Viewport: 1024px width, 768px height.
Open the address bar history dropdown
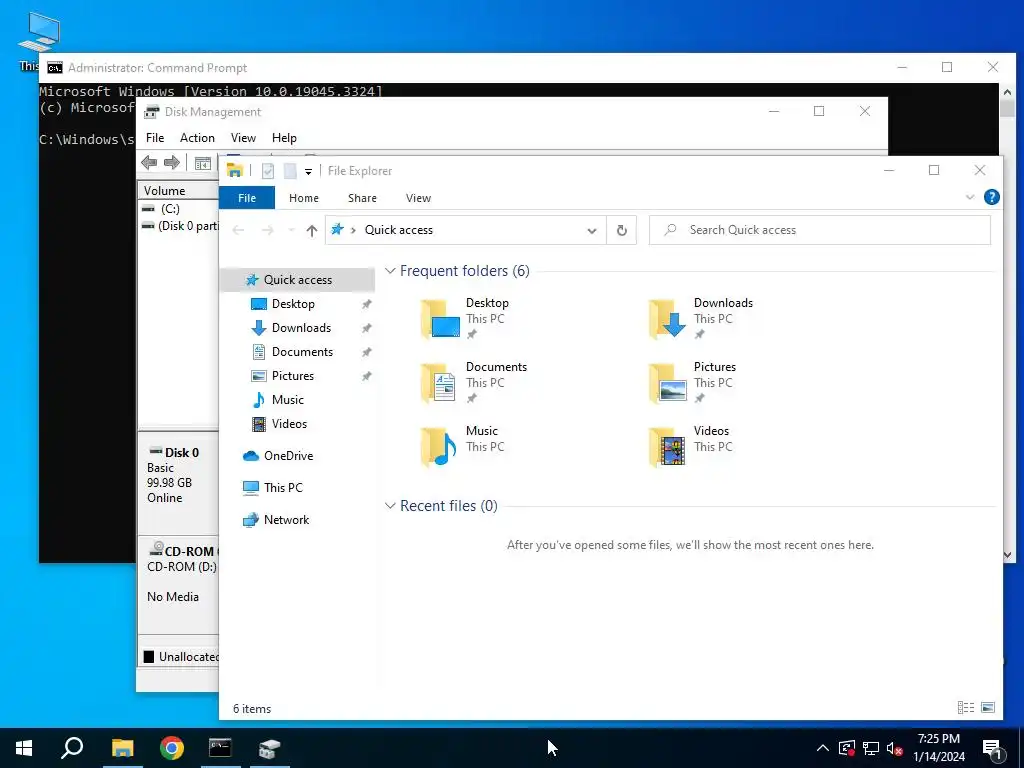[x=592, y=230]
